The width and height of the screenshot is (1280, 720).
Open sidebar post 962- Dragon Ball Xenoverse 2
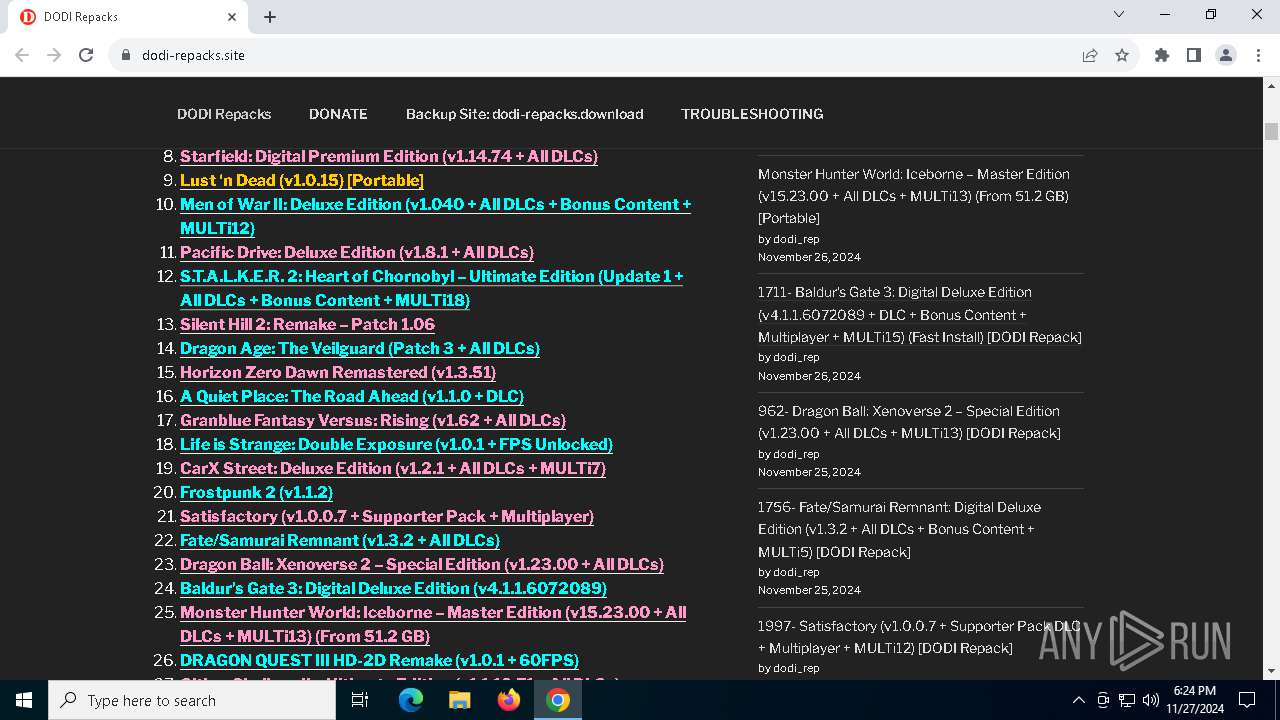[909, 422]
